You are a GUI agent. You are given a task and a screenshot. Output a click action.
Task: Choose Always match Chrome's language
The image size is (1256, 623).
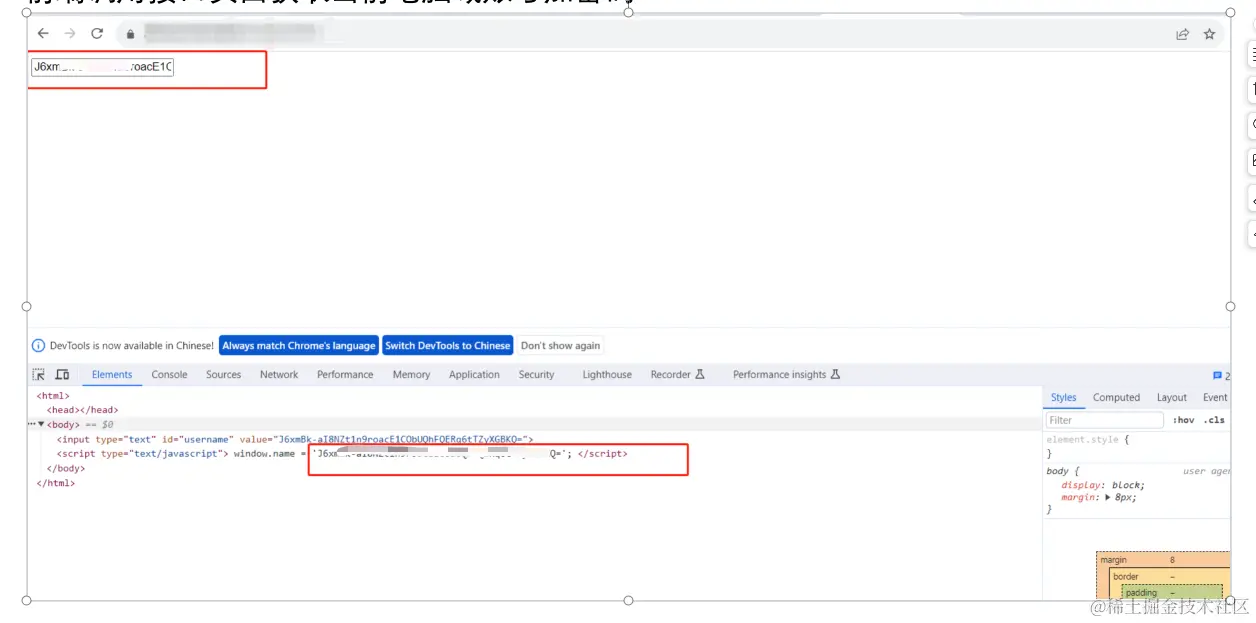[299, 346]
